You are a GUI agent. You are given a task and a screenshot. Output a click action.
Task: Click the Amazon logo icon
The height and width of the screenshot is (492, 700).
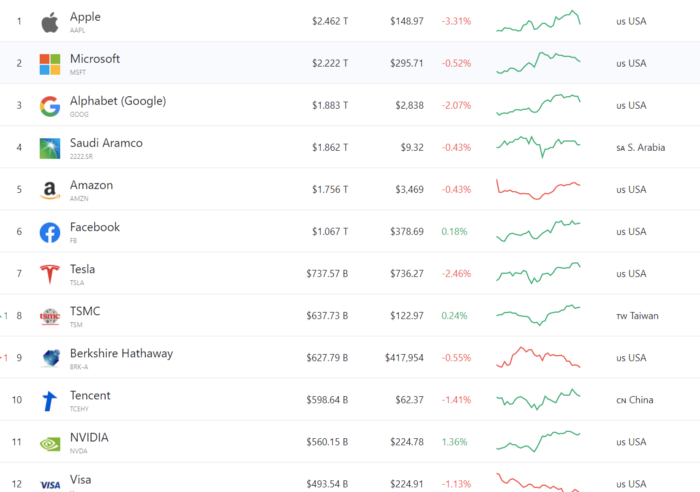pyautogui.click(x=50, y=191)
